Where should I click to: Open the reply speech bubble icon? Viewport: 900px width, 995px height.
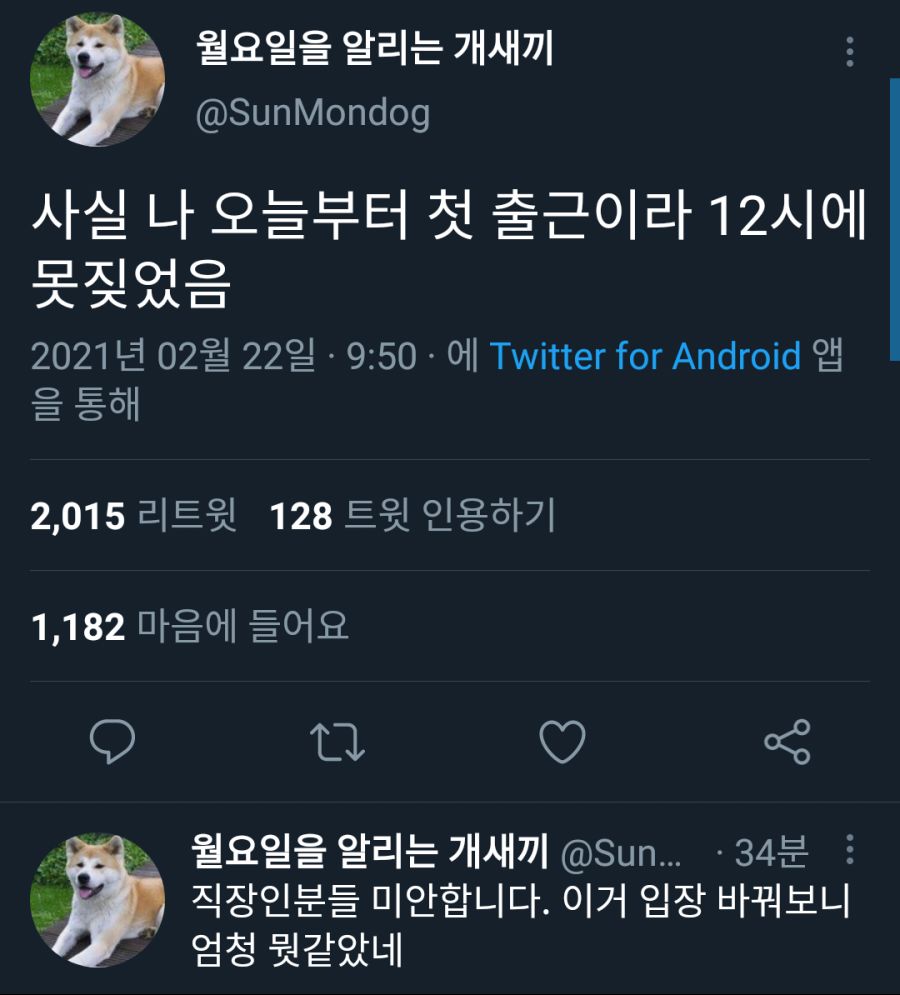tap(112, 741)
